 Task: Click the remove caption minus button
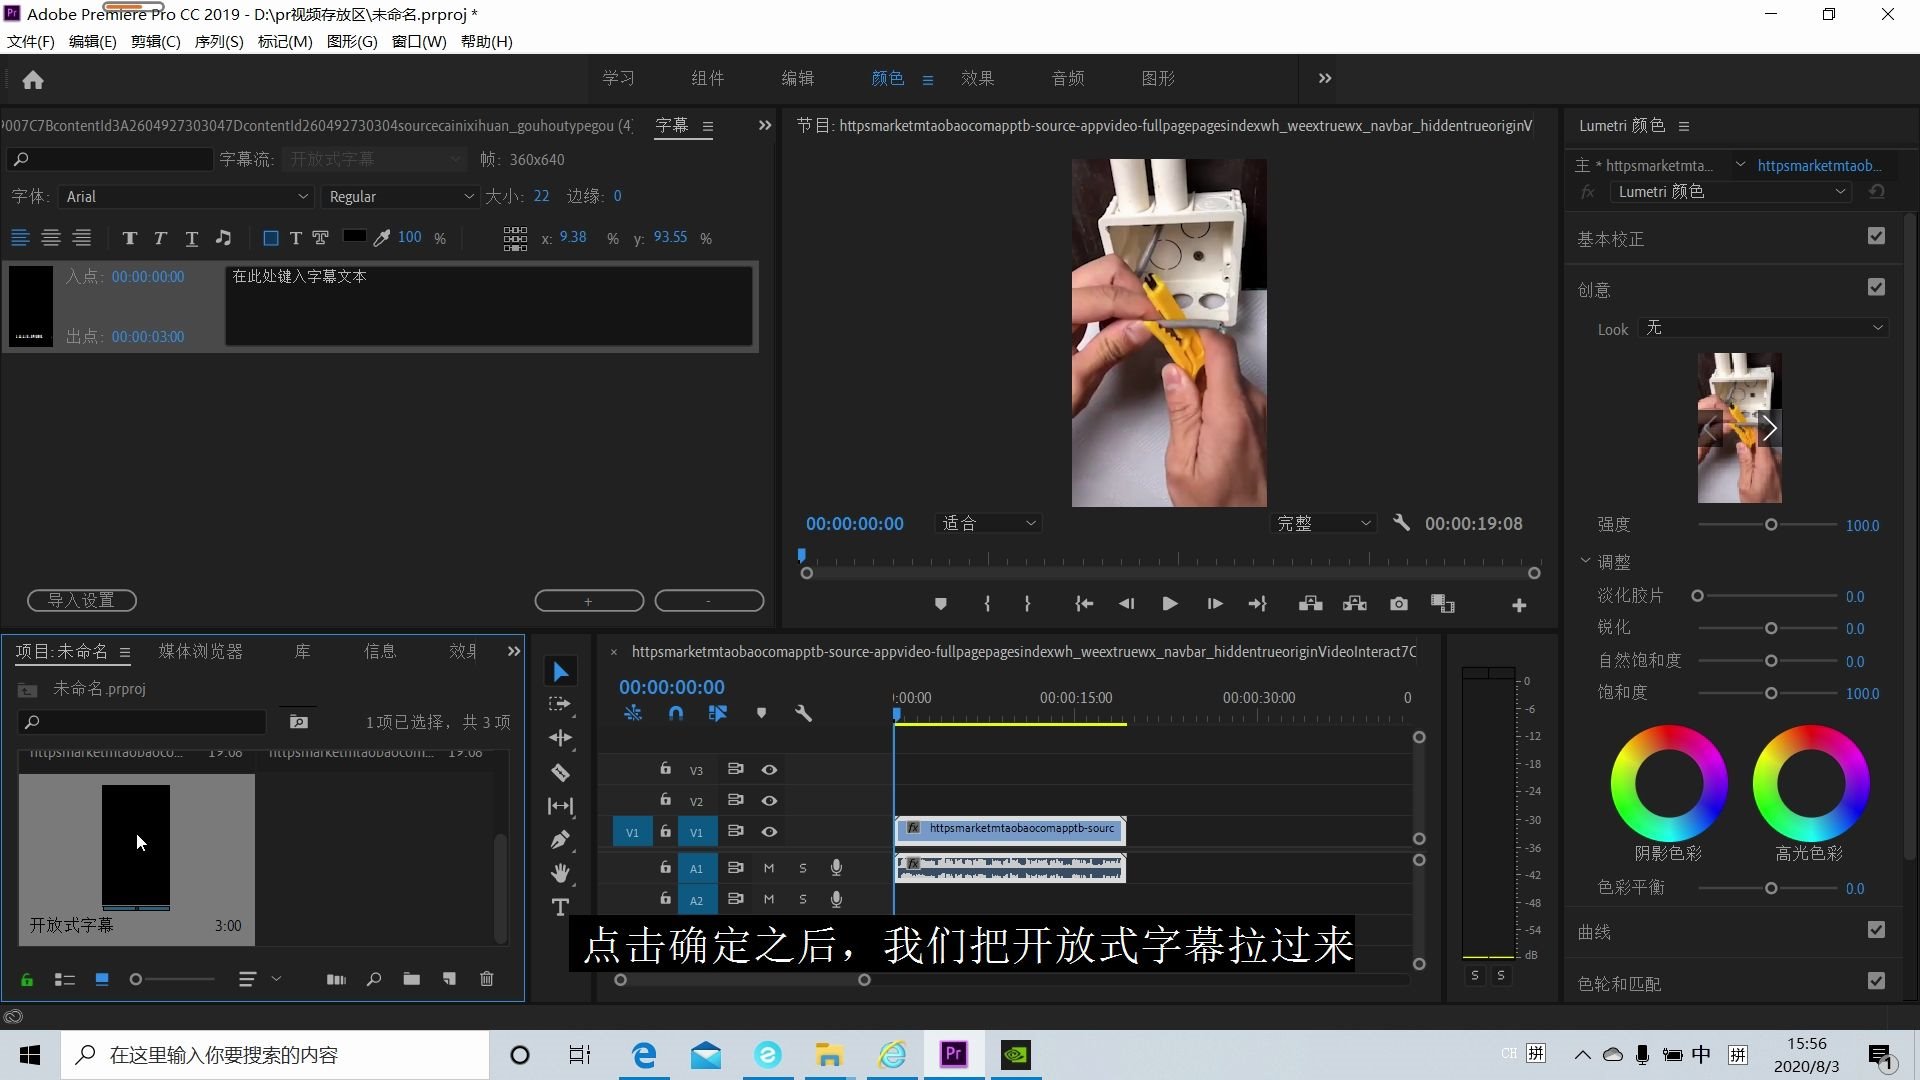pos(709,601)
